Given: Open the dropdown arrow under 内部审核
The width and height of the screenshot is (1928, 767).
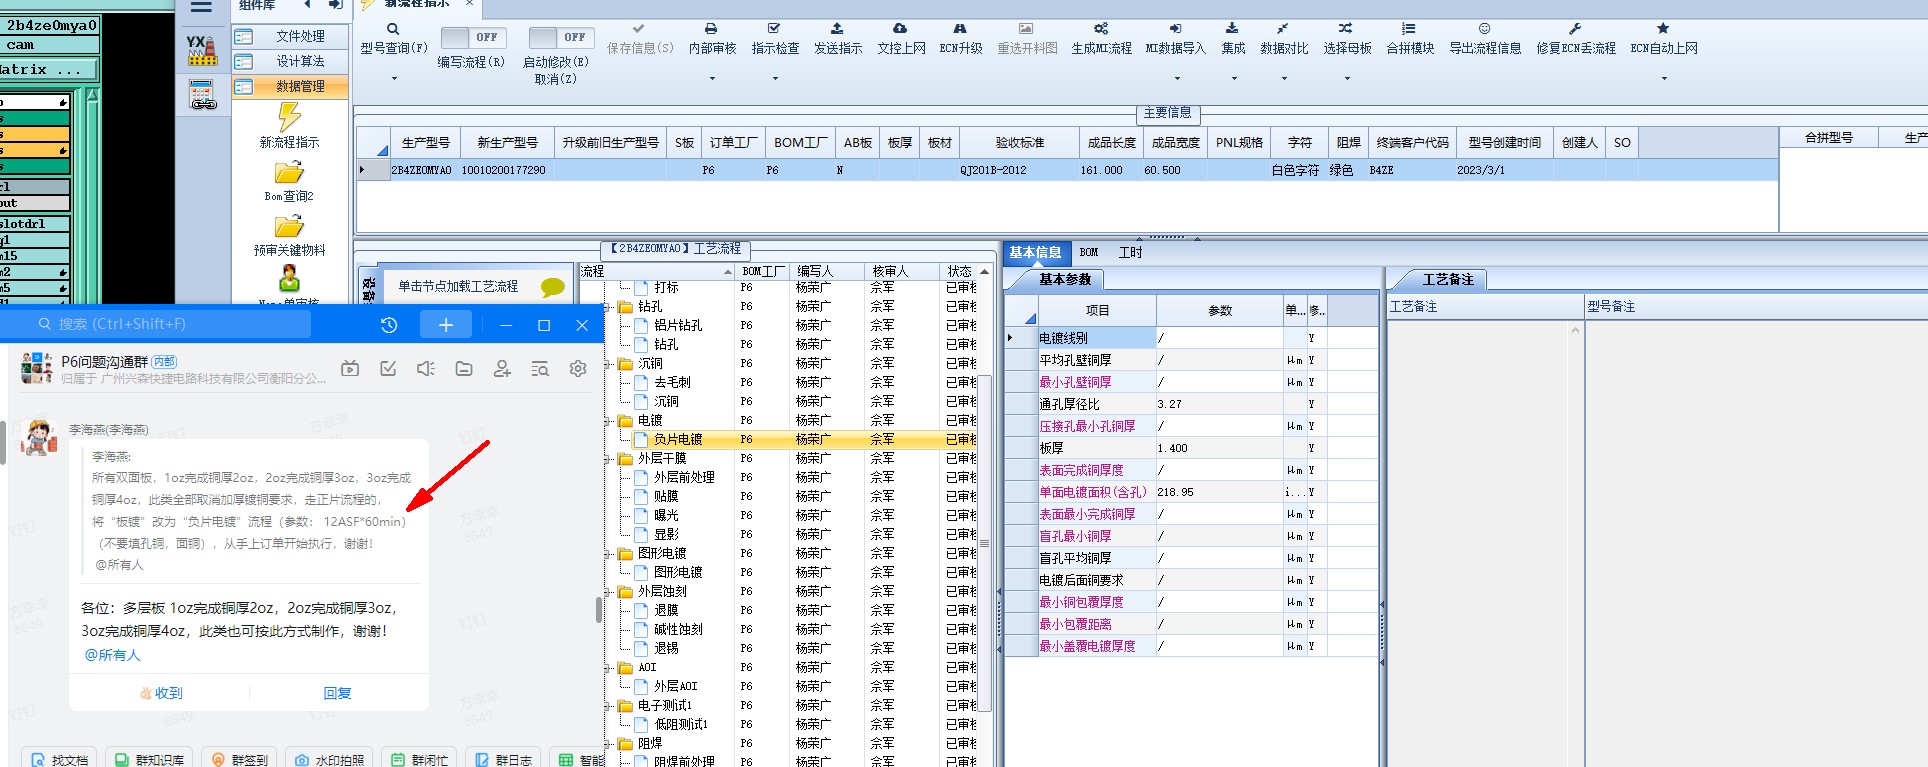Looking at the screenshot, I should (712, 78).
